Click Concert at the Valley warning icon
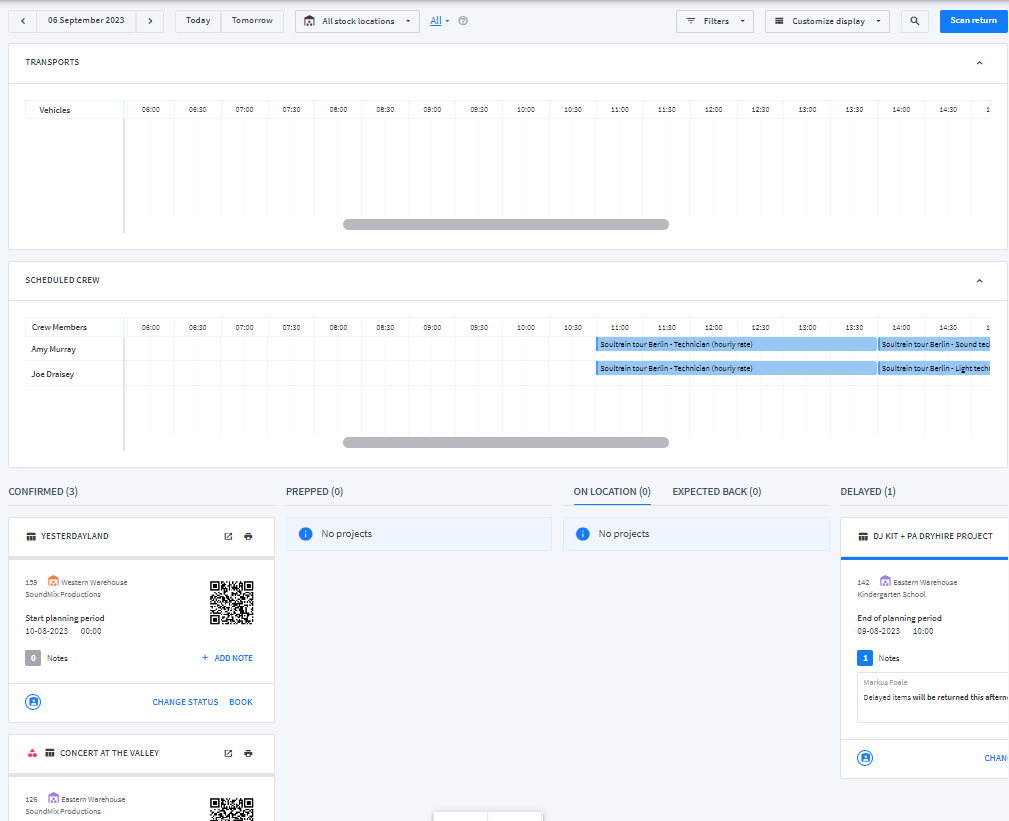Image resolution: width=1009 pixels, height=821 pixels. [x=32, y=753]
